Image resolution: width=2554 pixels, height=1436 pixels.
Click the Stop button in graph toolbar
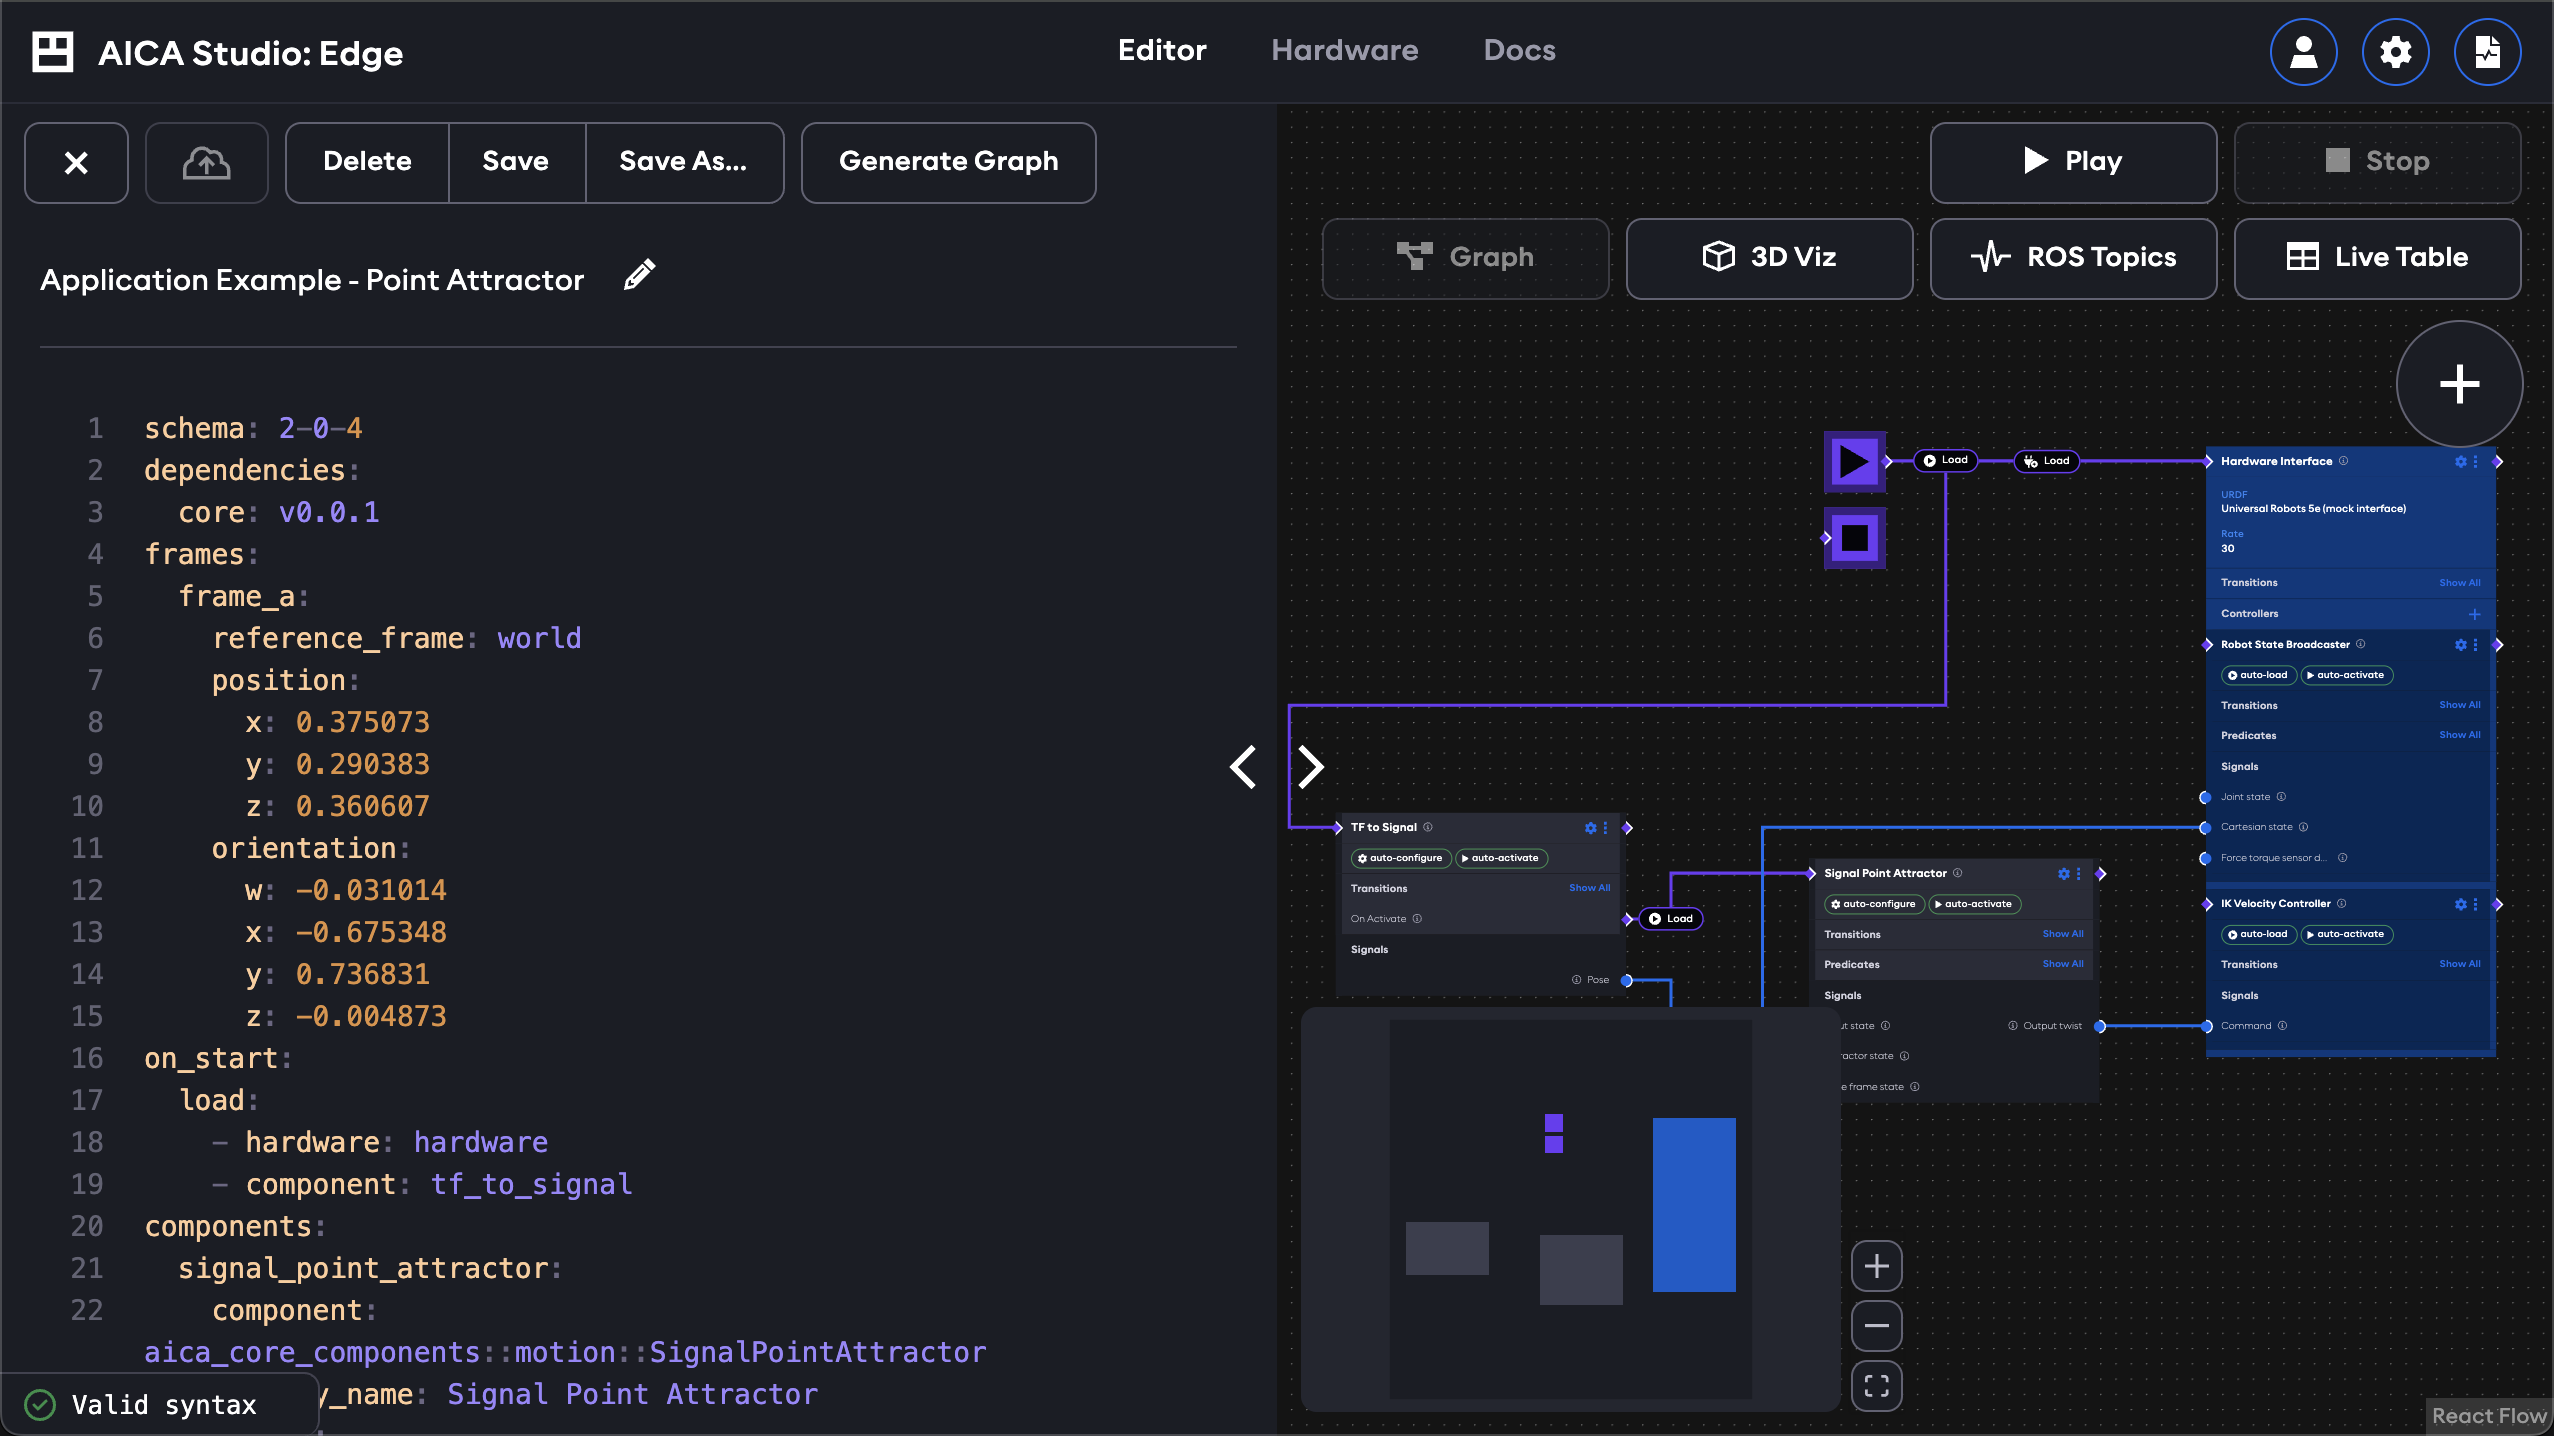[x=2377, y=162]
